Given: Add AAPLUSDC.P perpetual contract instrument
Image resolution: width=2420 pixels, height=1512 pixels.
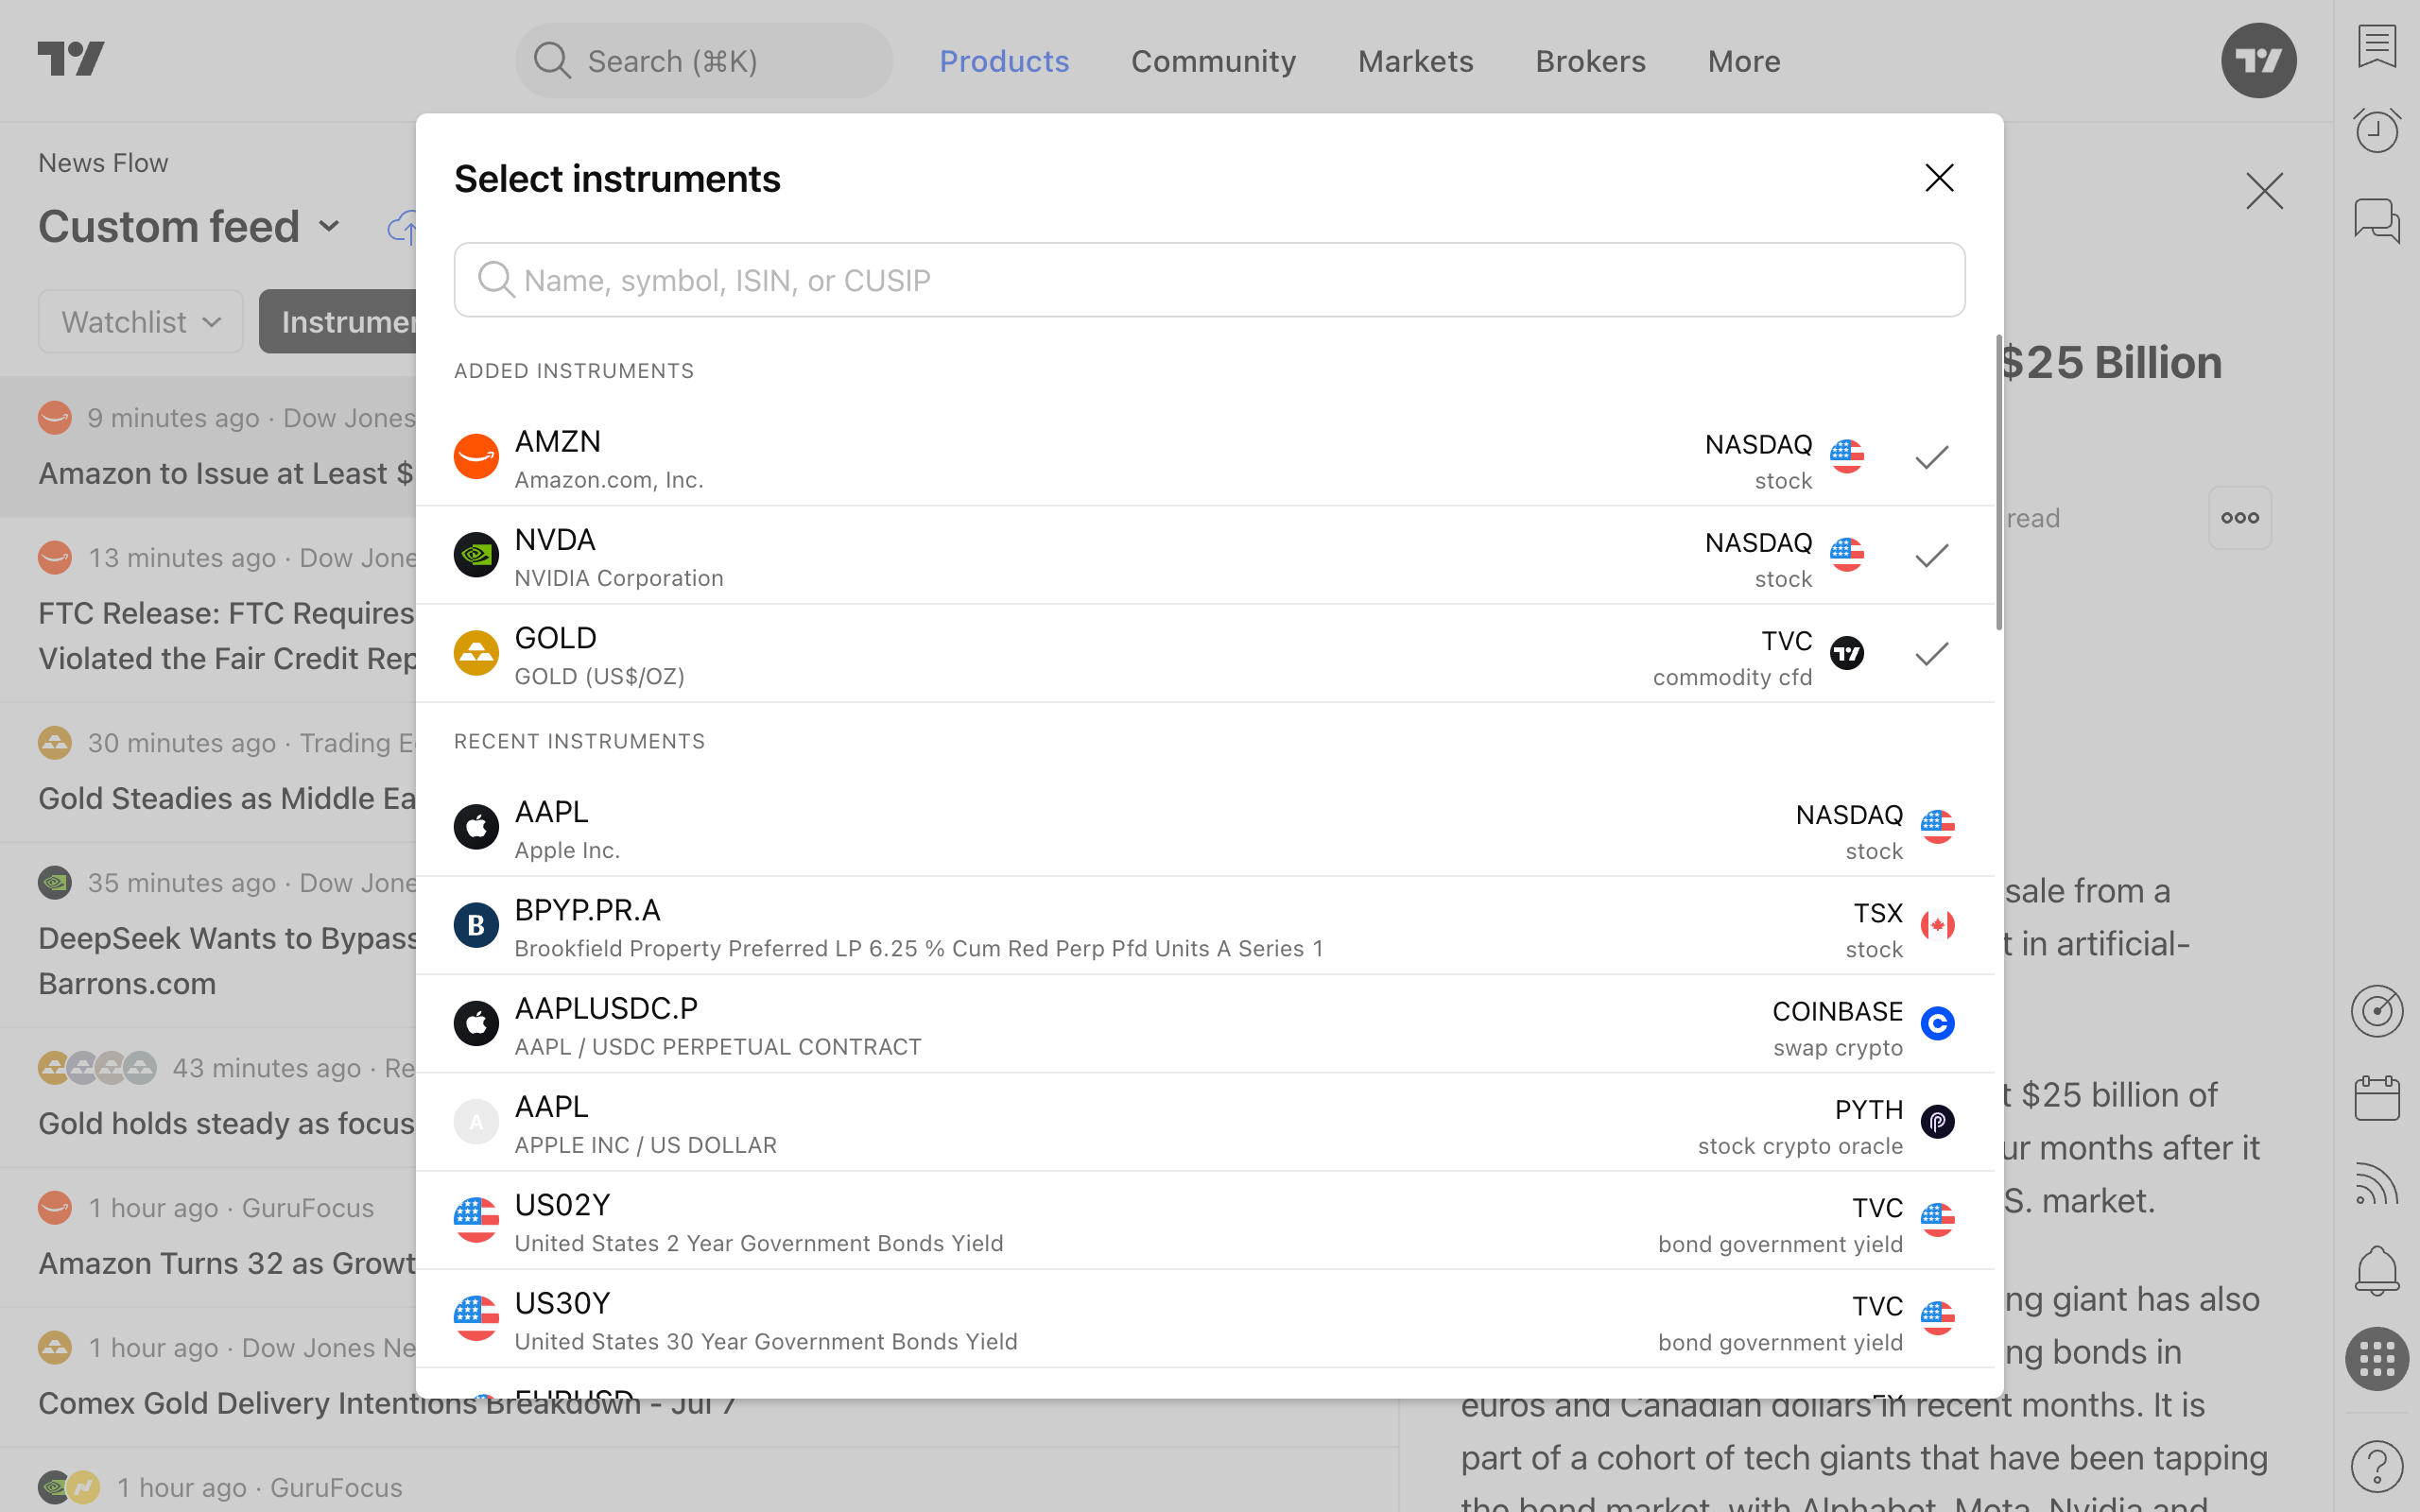Looking at the screenshot, I should 1205,1023.
